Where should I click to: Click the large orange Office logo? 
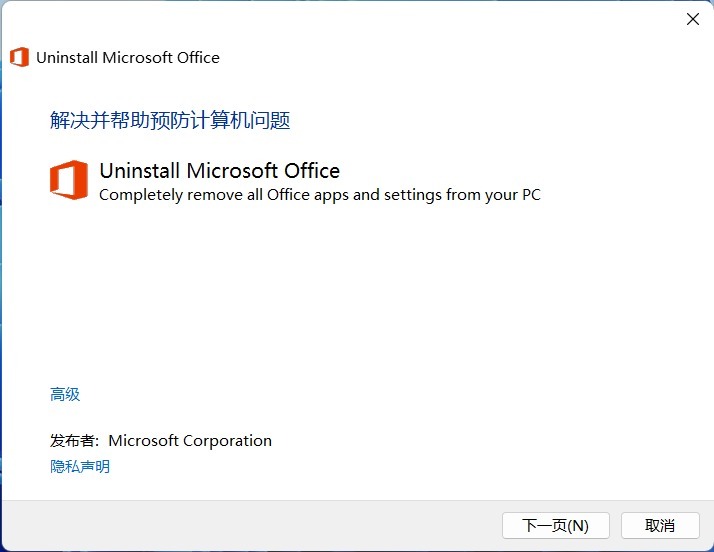69,180
